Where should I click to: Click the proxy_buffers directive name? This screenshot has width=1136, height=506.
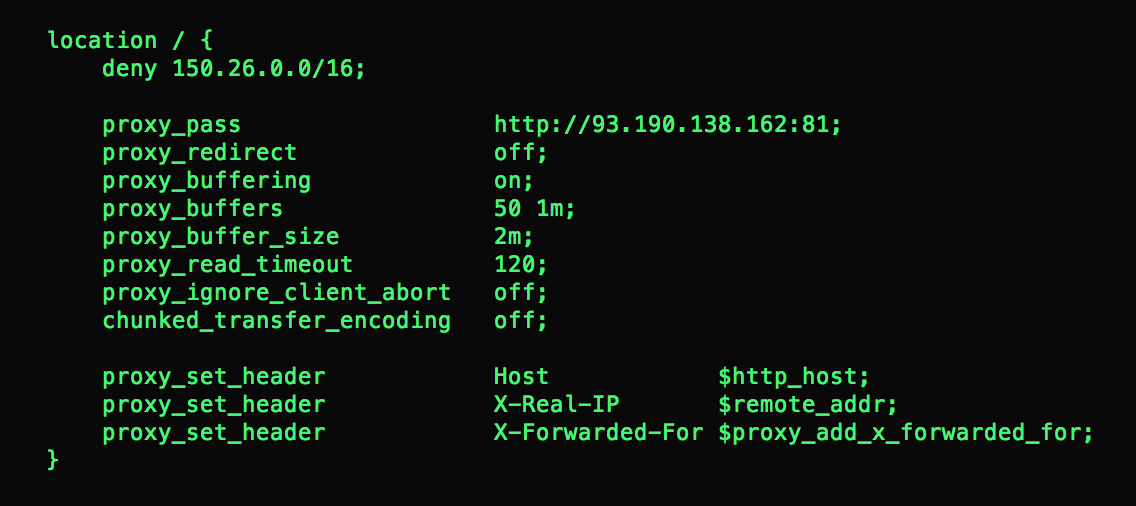(192, 209)
